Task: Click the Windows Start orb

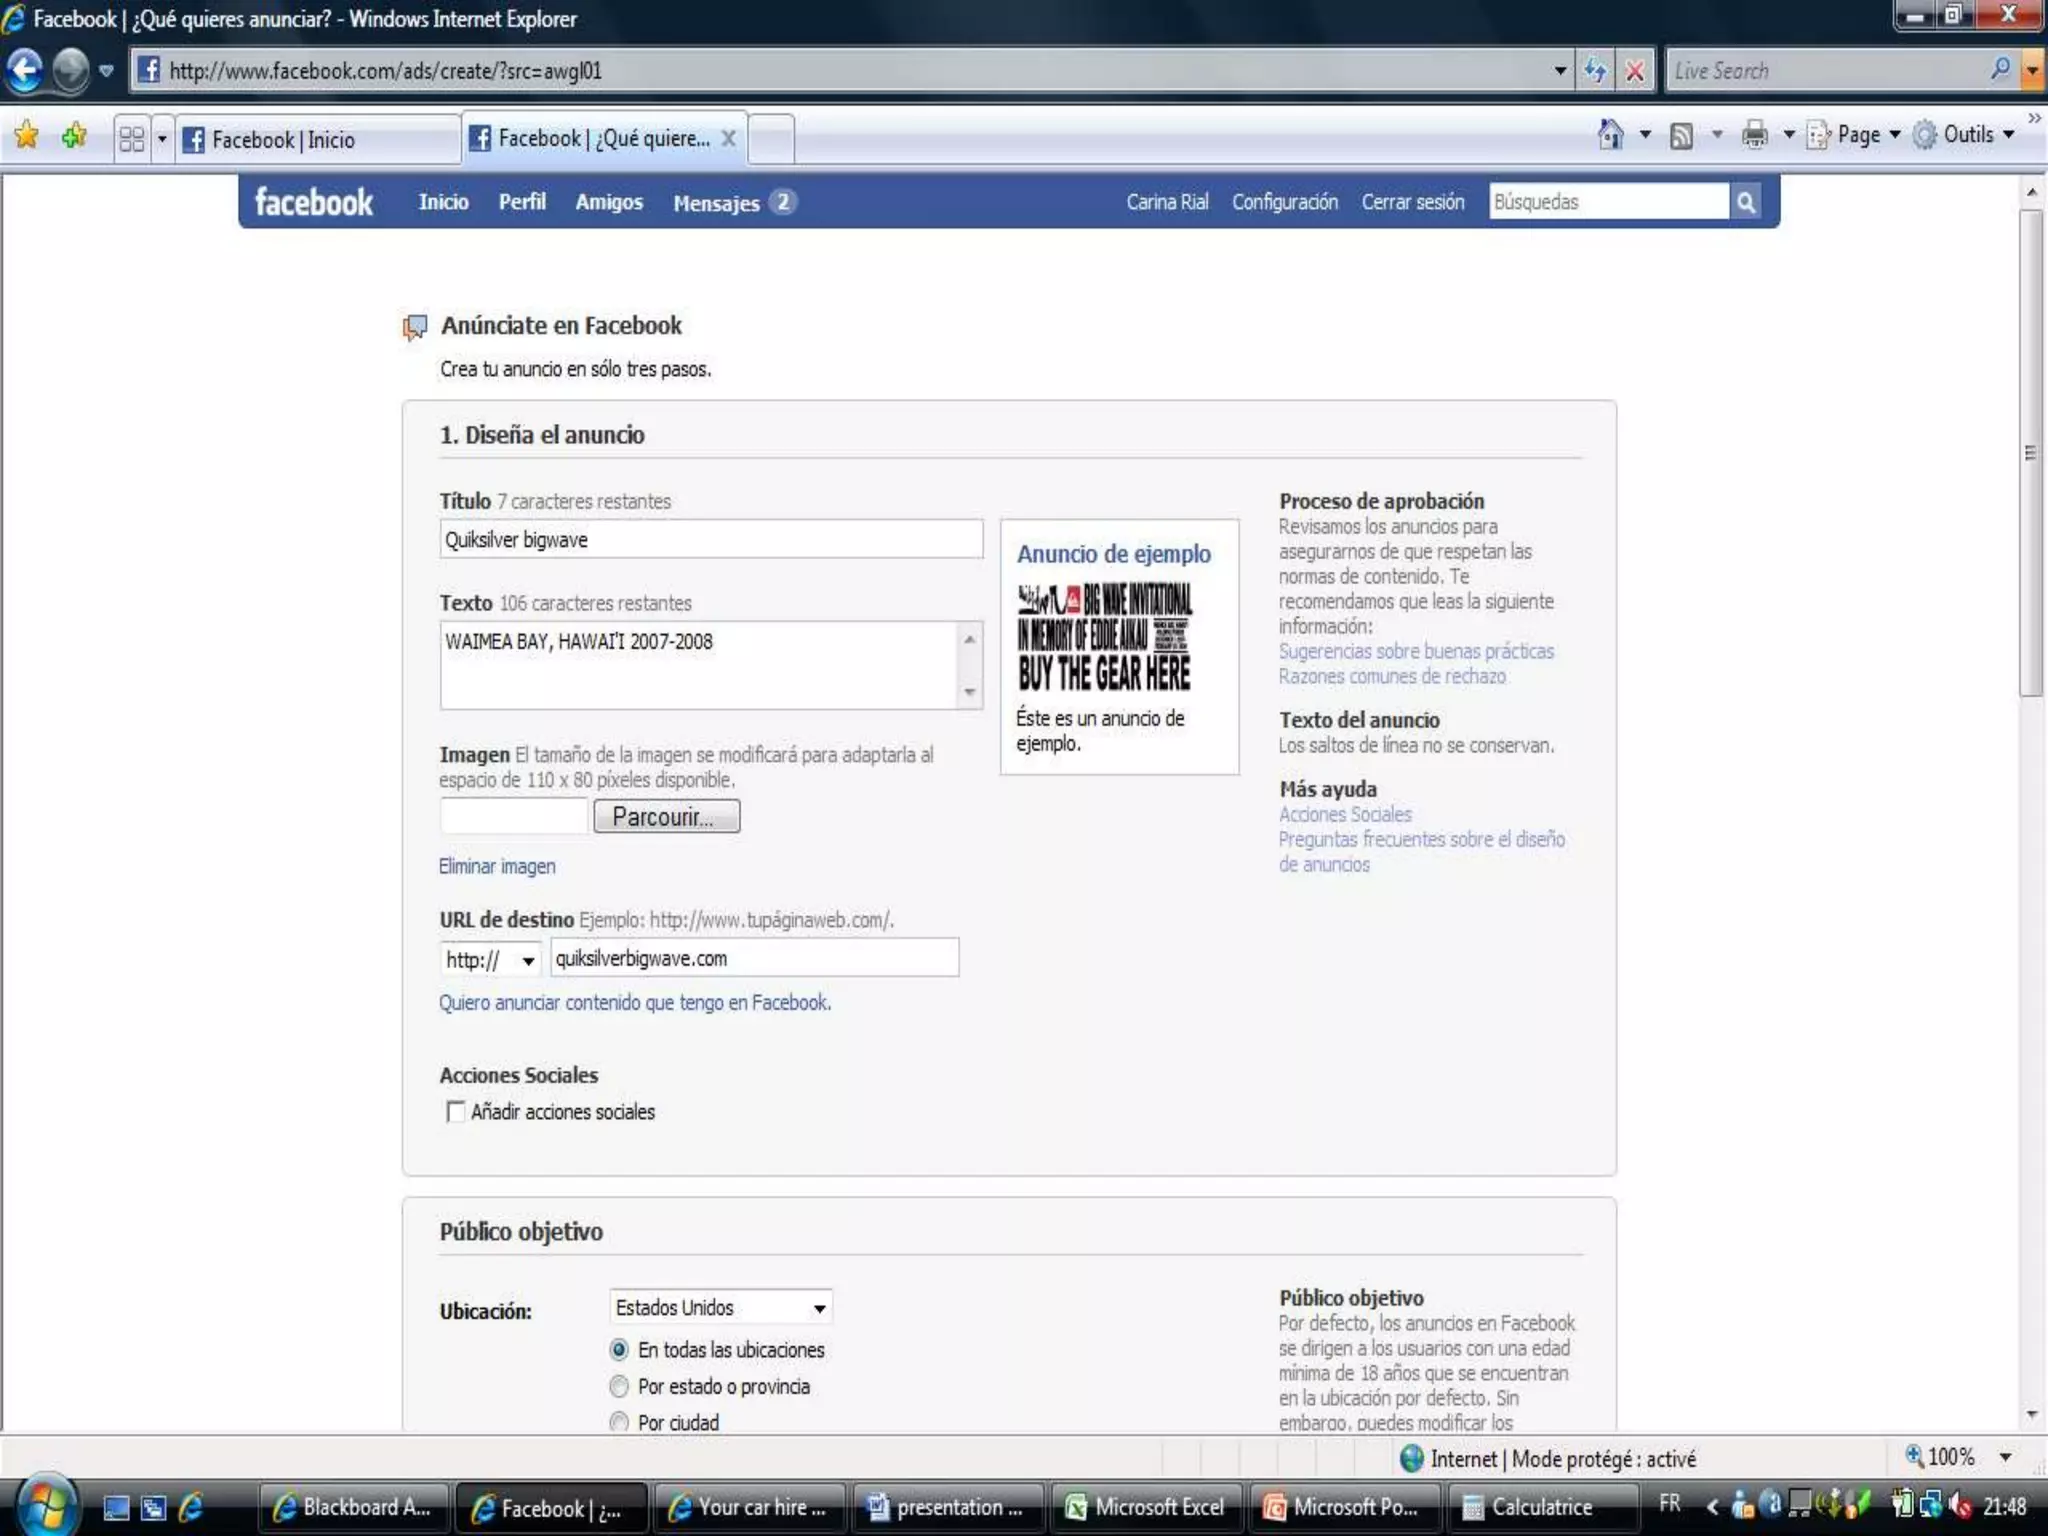Action: click(x=45, y=1505)
